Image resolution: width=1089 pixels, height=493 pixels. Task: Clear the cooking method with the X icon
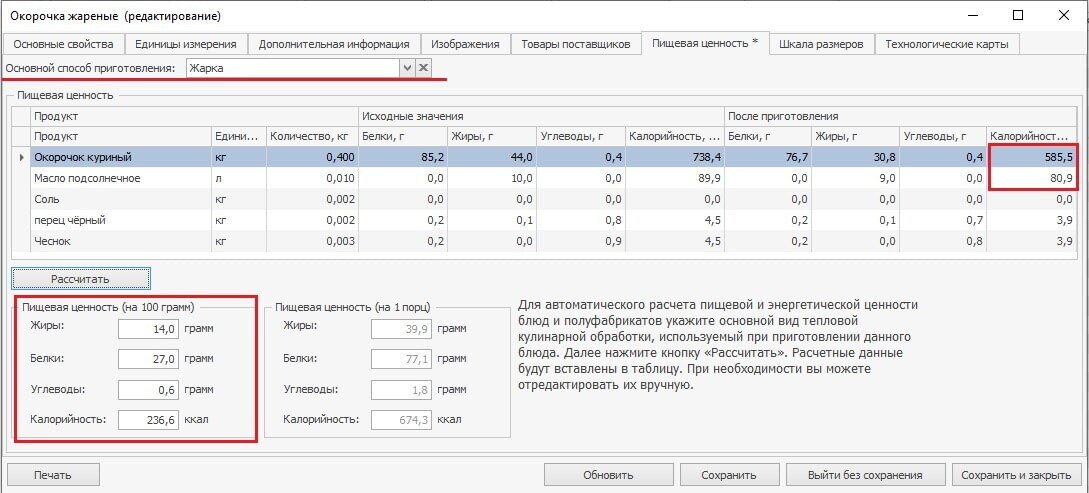423,68
